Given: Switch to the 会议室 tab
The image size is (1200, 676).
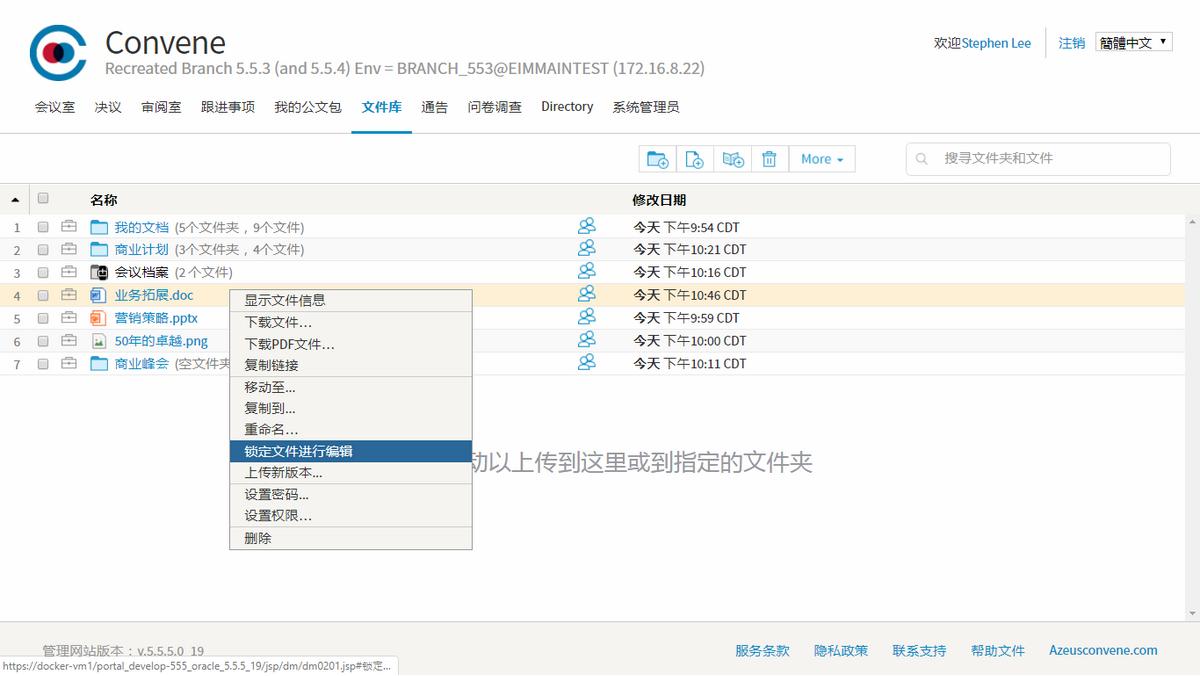Looking at the screenshot, I should coord(53,106).
